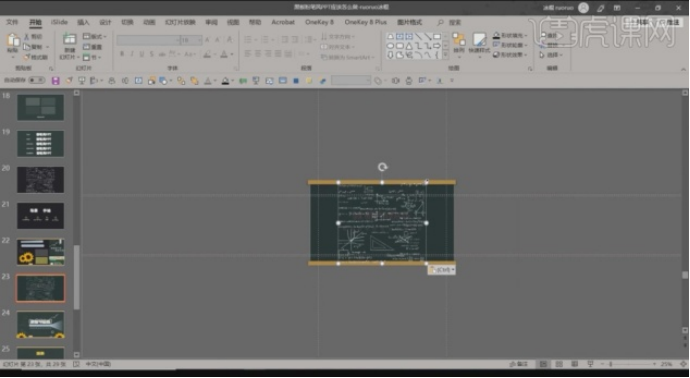Toggle Italic formatting

(x=132, y=54)
